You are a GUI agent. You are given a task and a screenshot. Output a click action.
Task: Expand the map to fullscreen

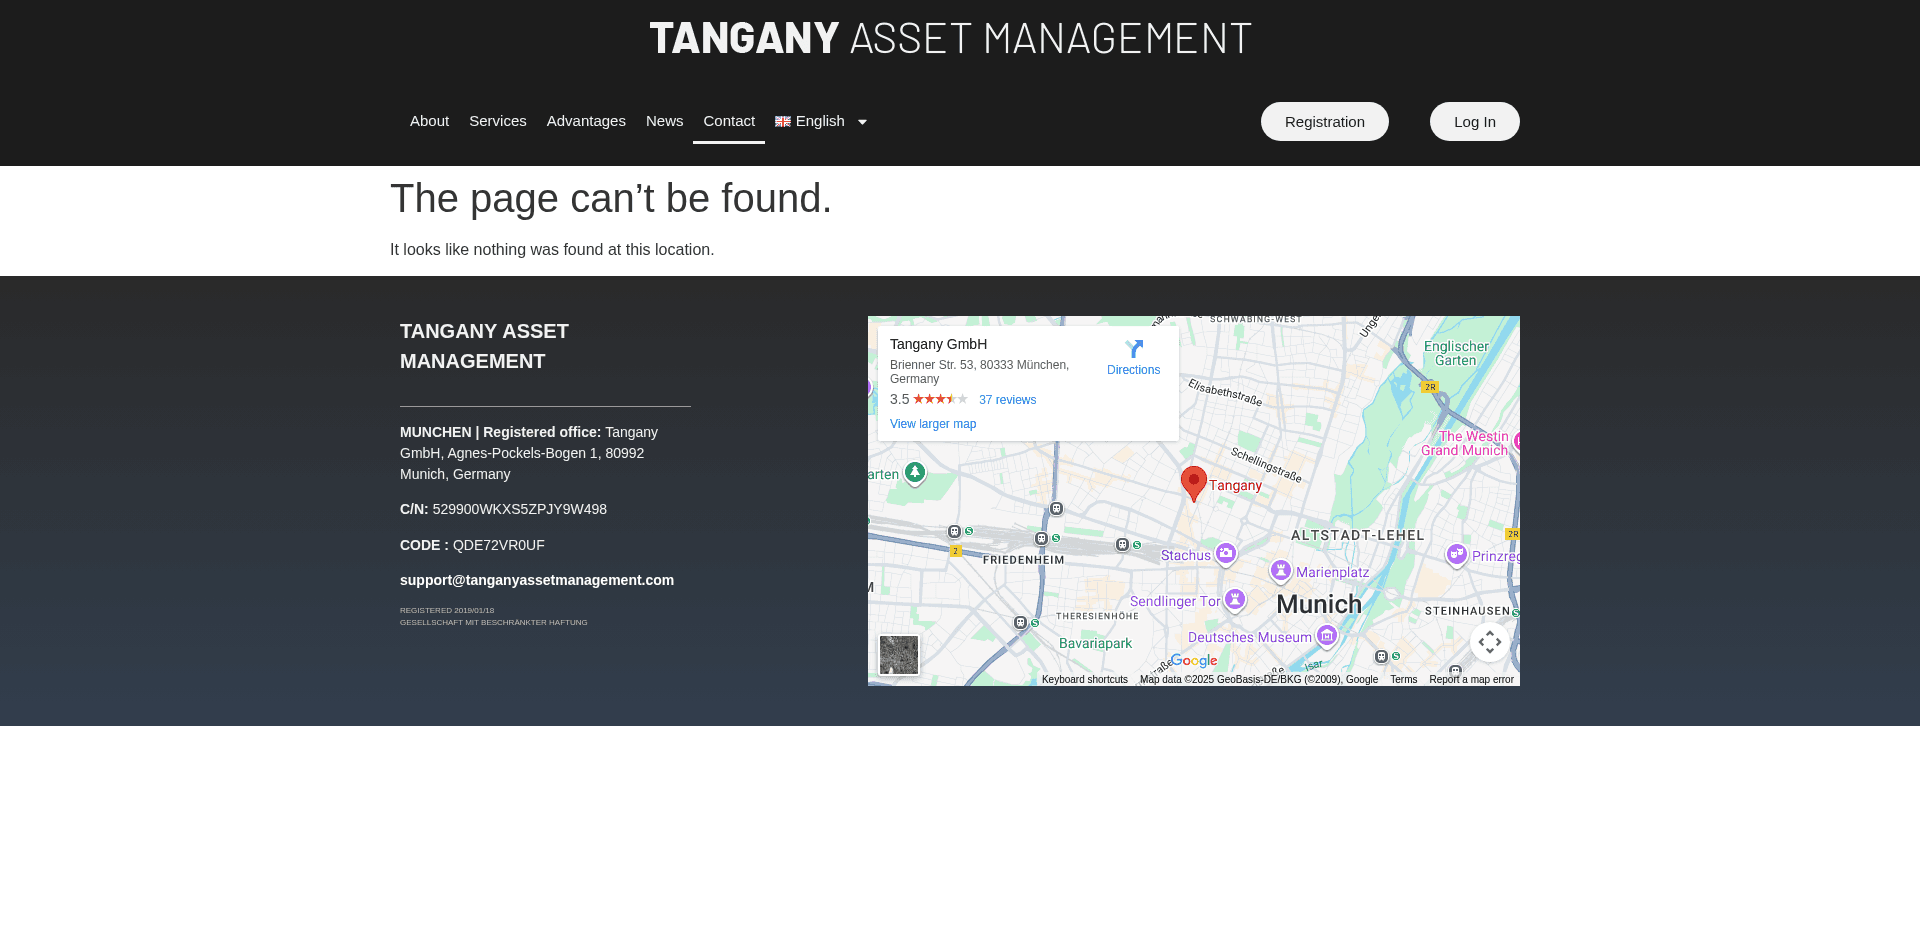(x=1490, y=642)
